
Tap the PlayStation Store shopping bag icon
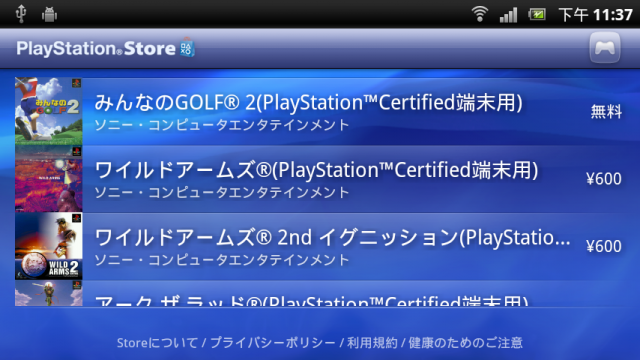click(187, 48)
